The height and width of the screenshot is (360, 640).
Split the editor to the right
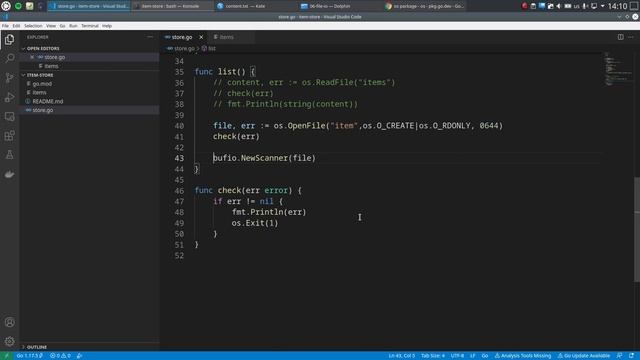point(620,37)
